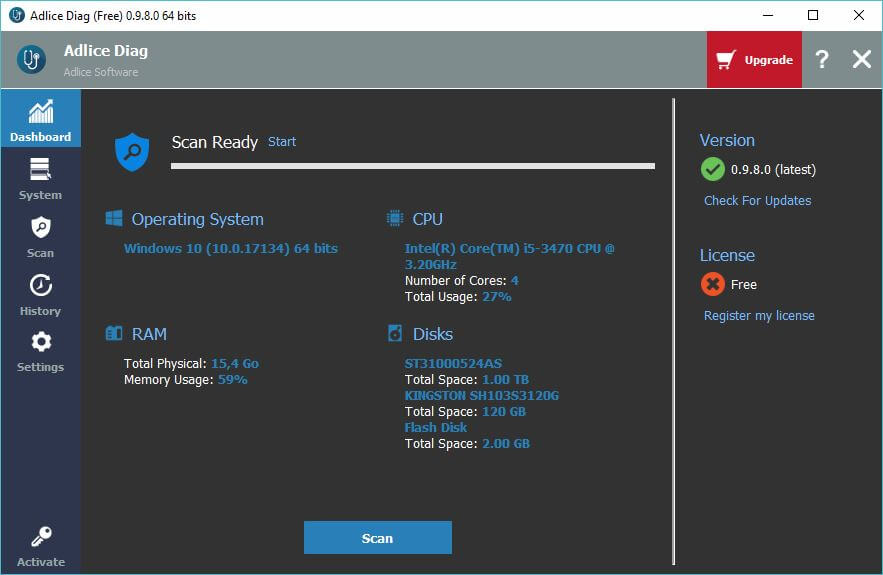Viewport: 883px width, 575px height.
Task: Click the CPU chip icon
Action: click(395, 219)
